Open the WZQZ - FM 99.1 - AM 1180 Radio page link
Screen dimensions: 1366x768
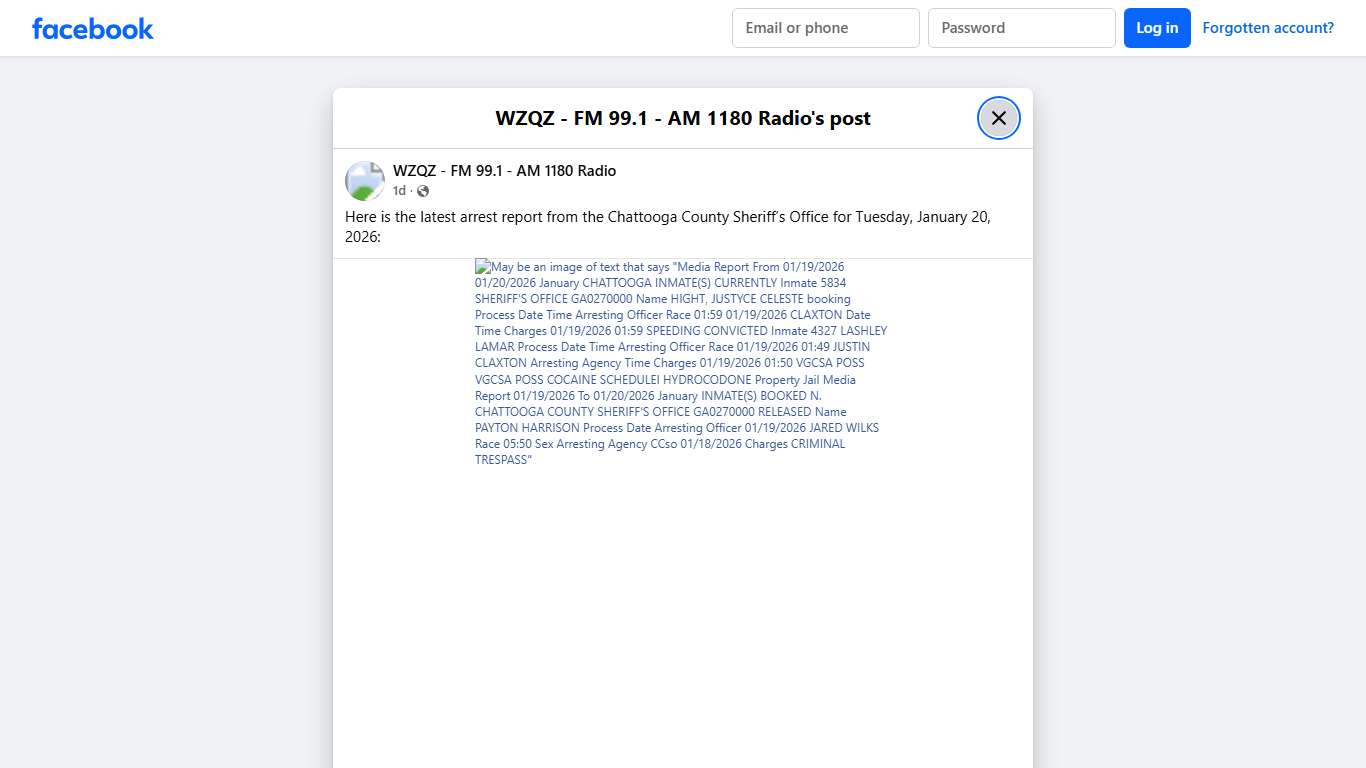(x=504, y=170)
